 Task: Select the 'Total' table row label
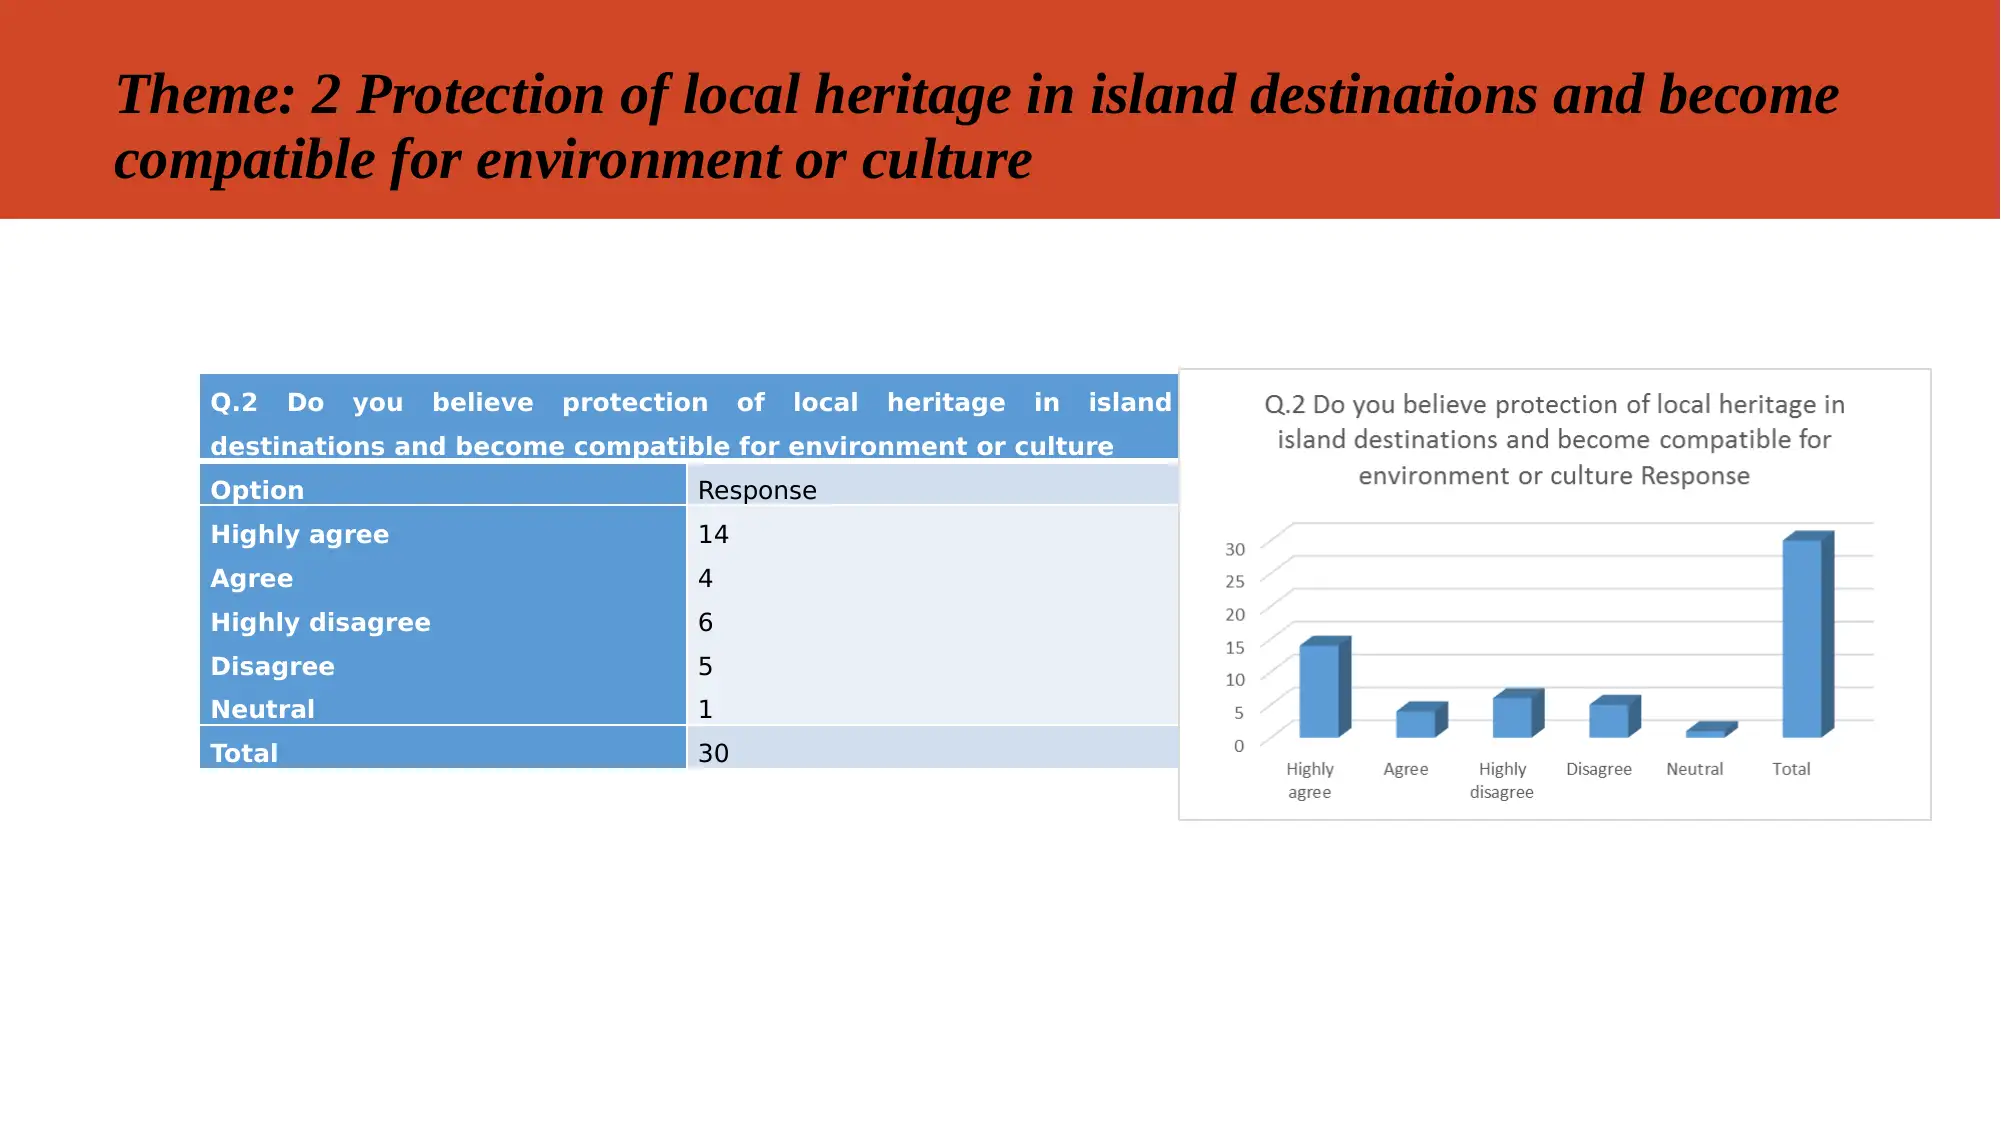point(244,753)
